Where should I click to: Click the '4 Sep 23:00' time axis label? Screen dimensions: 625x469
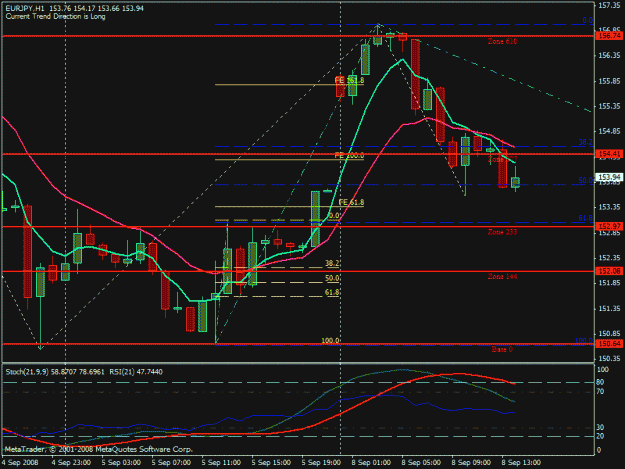(71, 463)
